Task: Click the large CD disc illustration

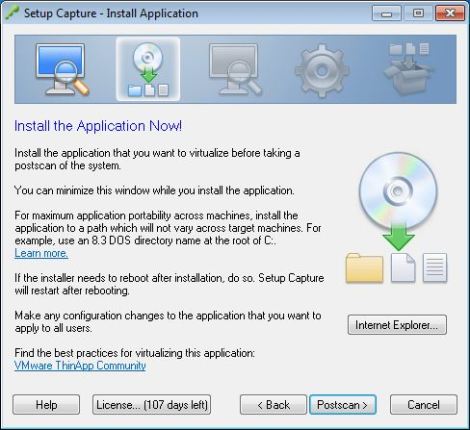Action: 398,192
